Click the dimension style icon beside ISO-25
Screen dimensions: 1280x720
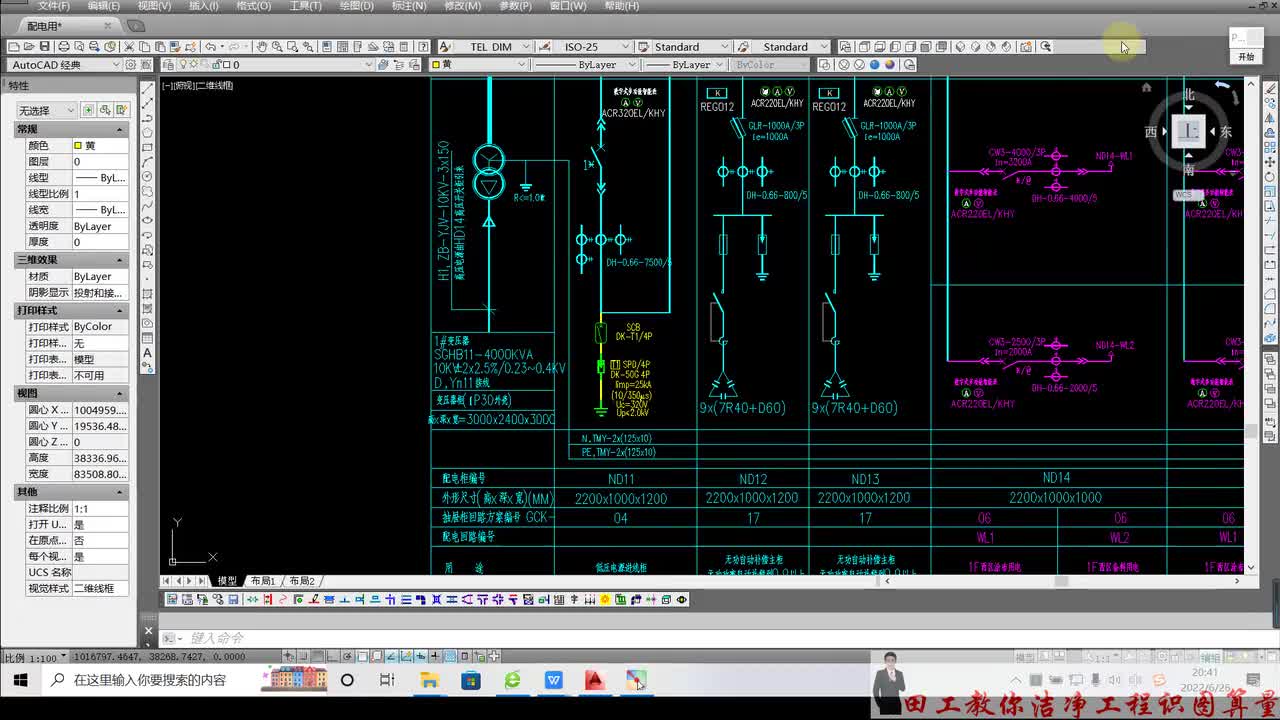point(544,47)
